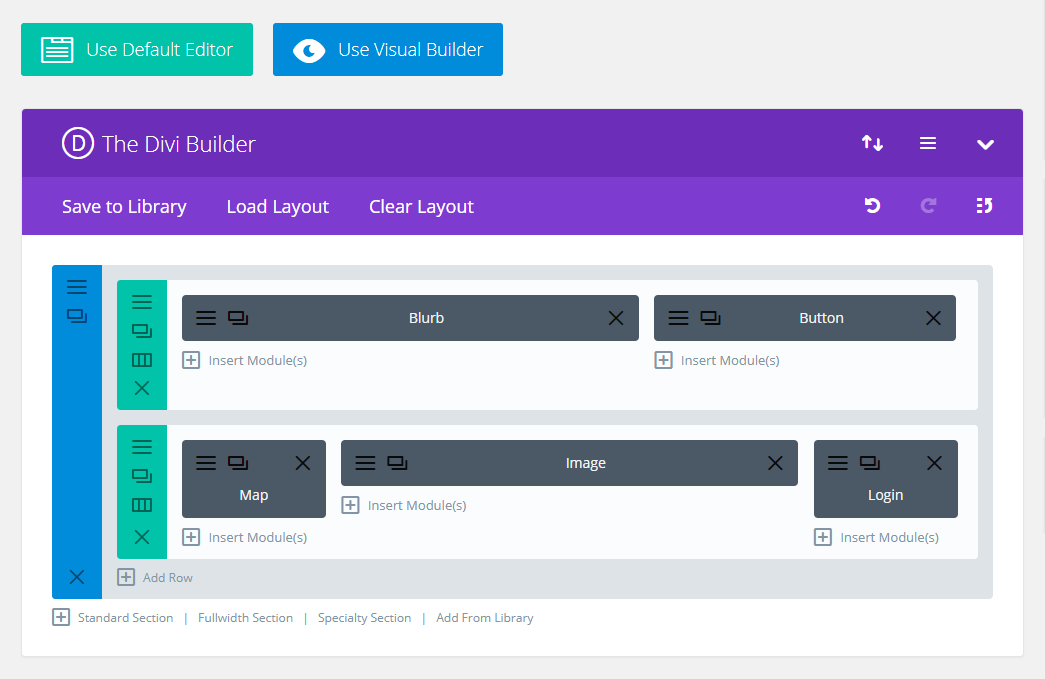The image size is (1045, 679).
Task: Add section From Library
Action: [x=485, y=618]
